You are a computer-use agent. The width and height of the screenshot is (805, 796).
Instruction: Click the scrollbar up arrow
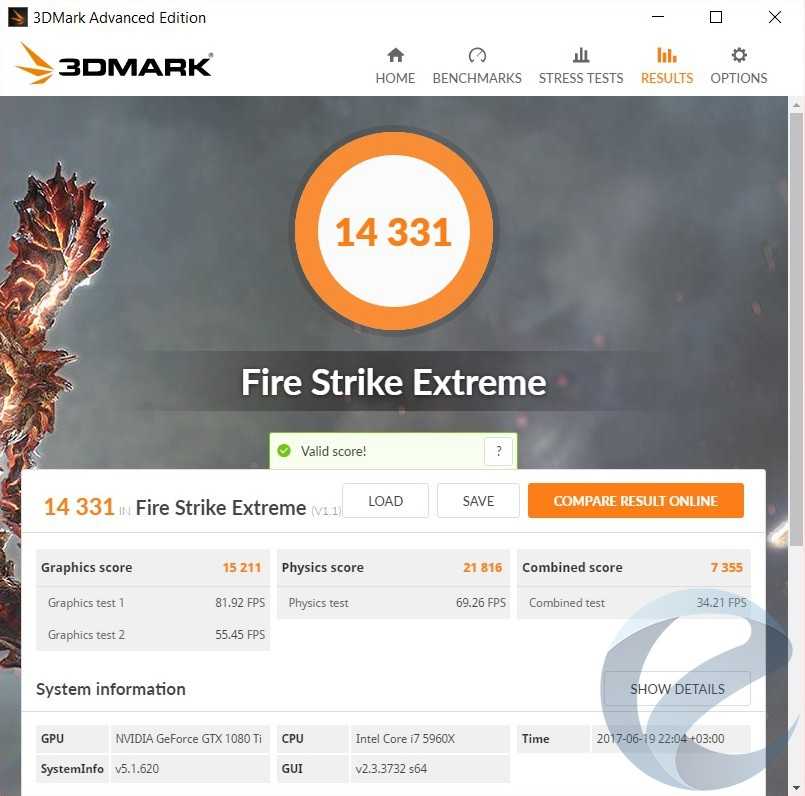pyautogui.click(x=796, y=105)
